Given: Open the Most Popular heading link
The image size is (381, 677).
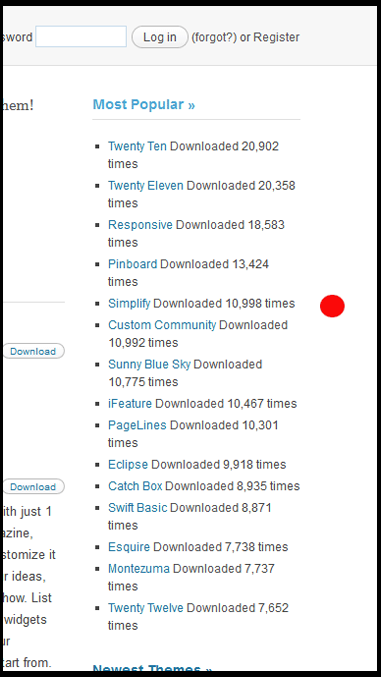Looking at the screenshot, I should [144, 104].
